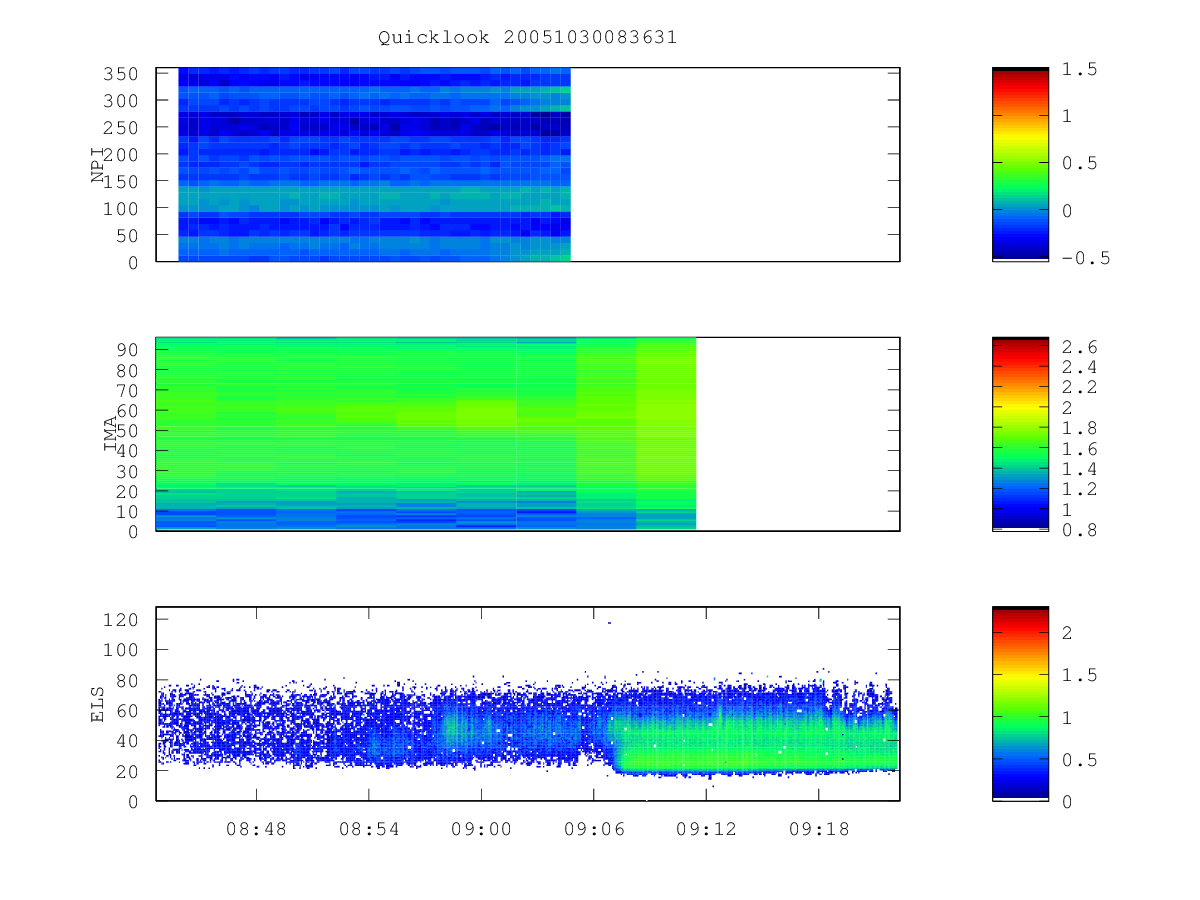Select the NPI axis label
This screenshot has height=900, width=1200.
[98, 165]
